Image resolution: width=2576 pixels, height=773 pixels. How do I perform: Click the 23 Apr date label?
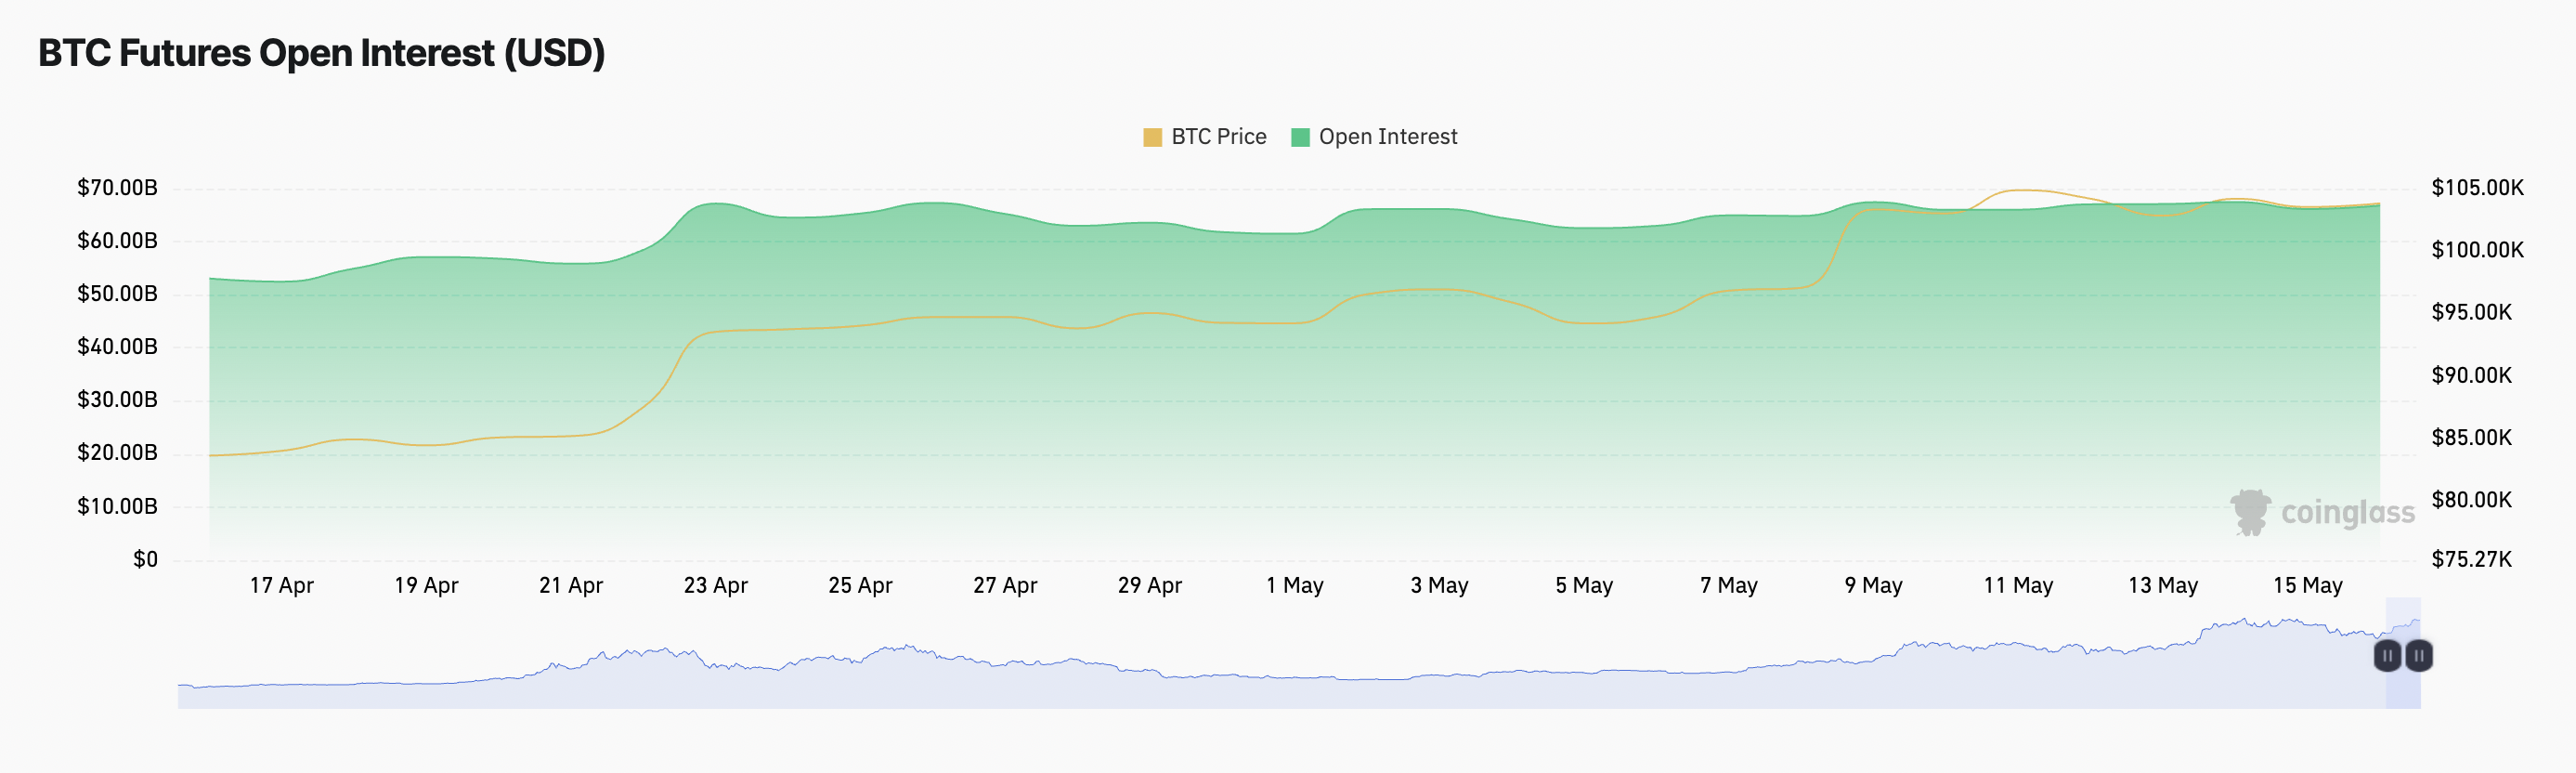coord(715,586)
